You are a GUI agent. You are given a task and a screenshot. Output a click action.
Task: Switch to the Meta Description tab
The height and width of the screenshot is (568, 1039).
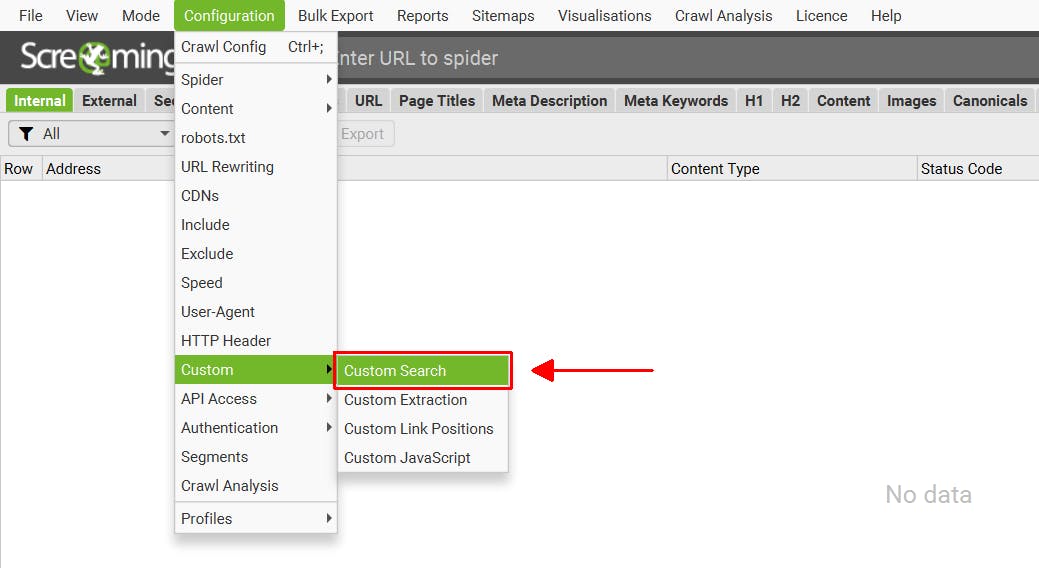[549, 101]
